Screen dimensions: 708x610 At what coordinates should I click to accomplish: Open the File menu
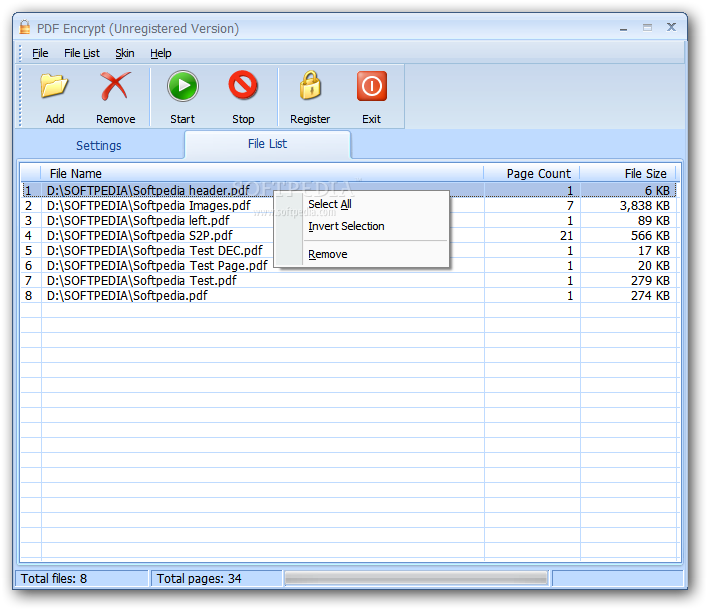click(x=40, y=53)
